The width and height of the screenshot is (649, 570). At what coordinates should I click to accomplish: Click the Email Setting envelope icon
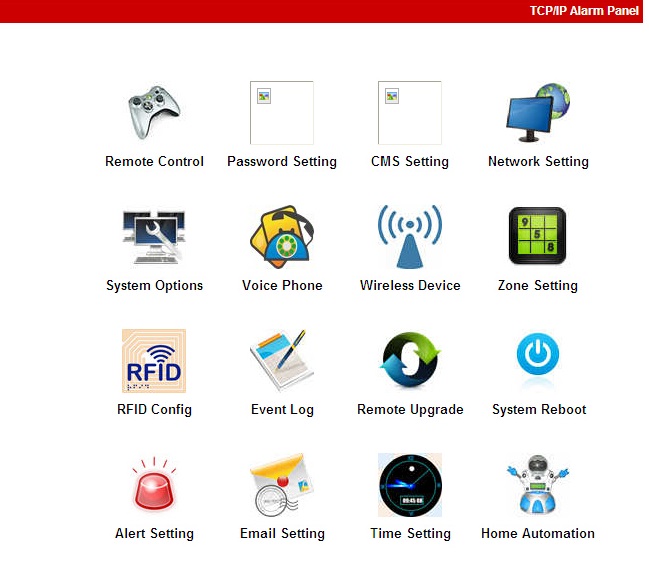click(x=282, y=485)
